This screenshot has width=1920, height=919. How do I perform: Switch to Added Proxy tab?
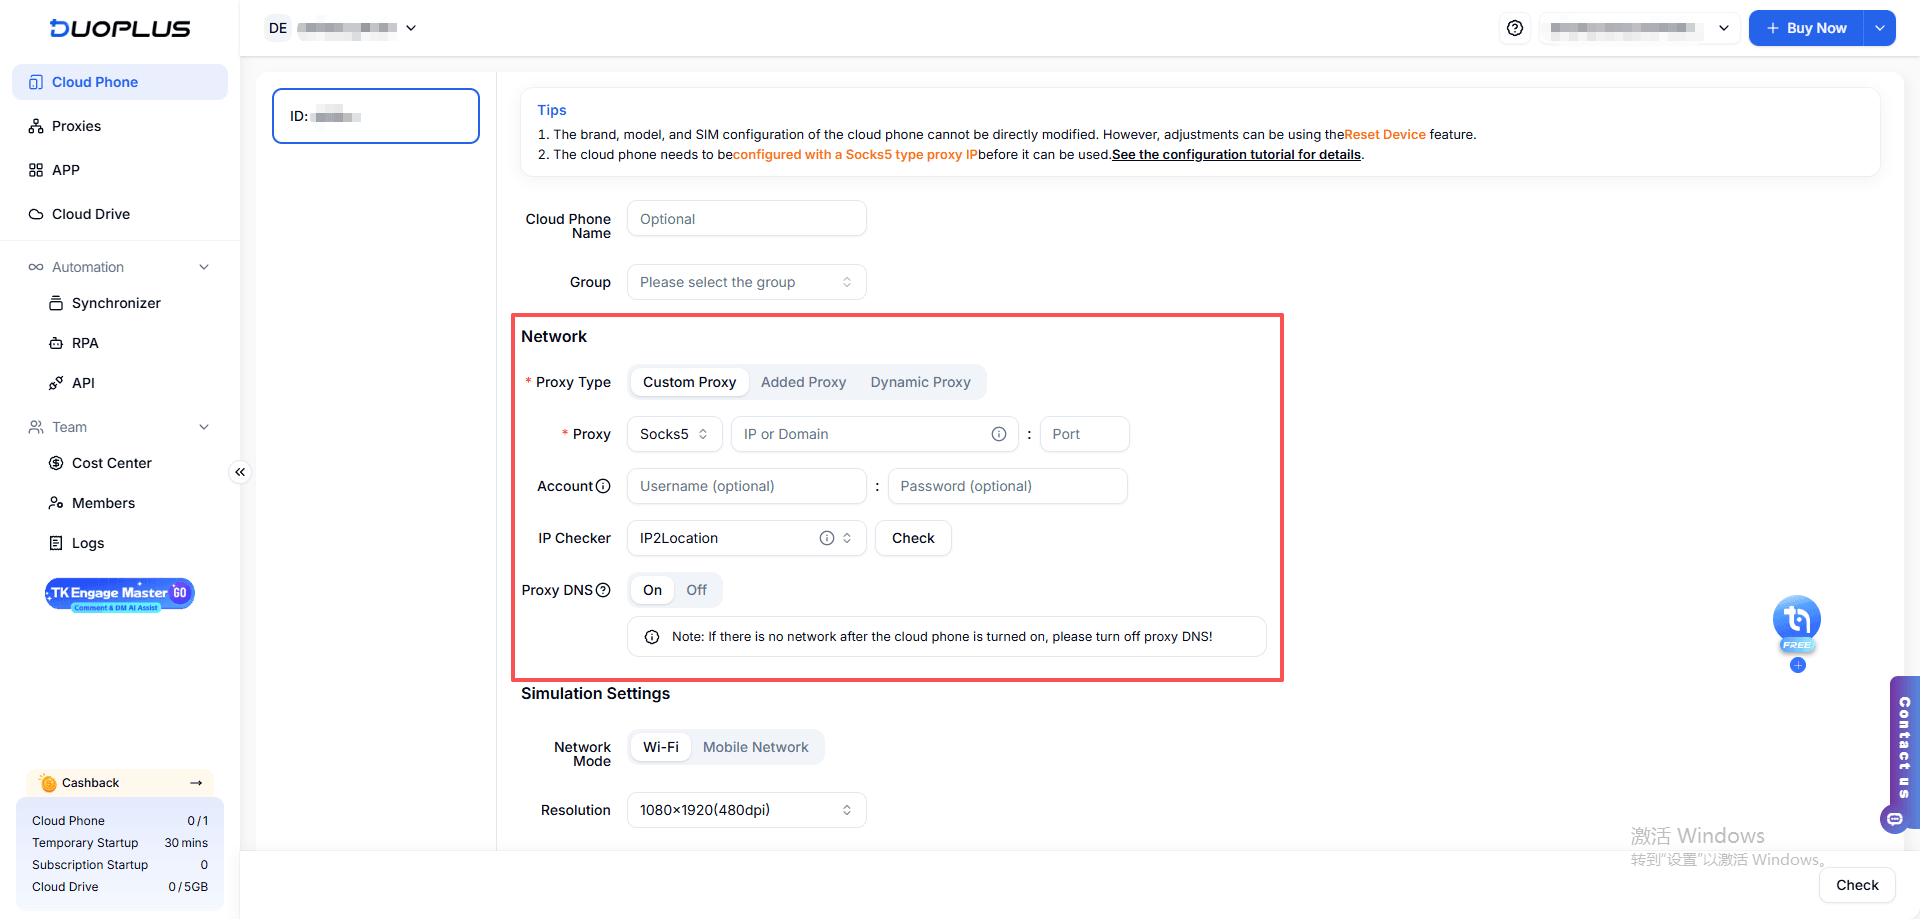(803, 382)
